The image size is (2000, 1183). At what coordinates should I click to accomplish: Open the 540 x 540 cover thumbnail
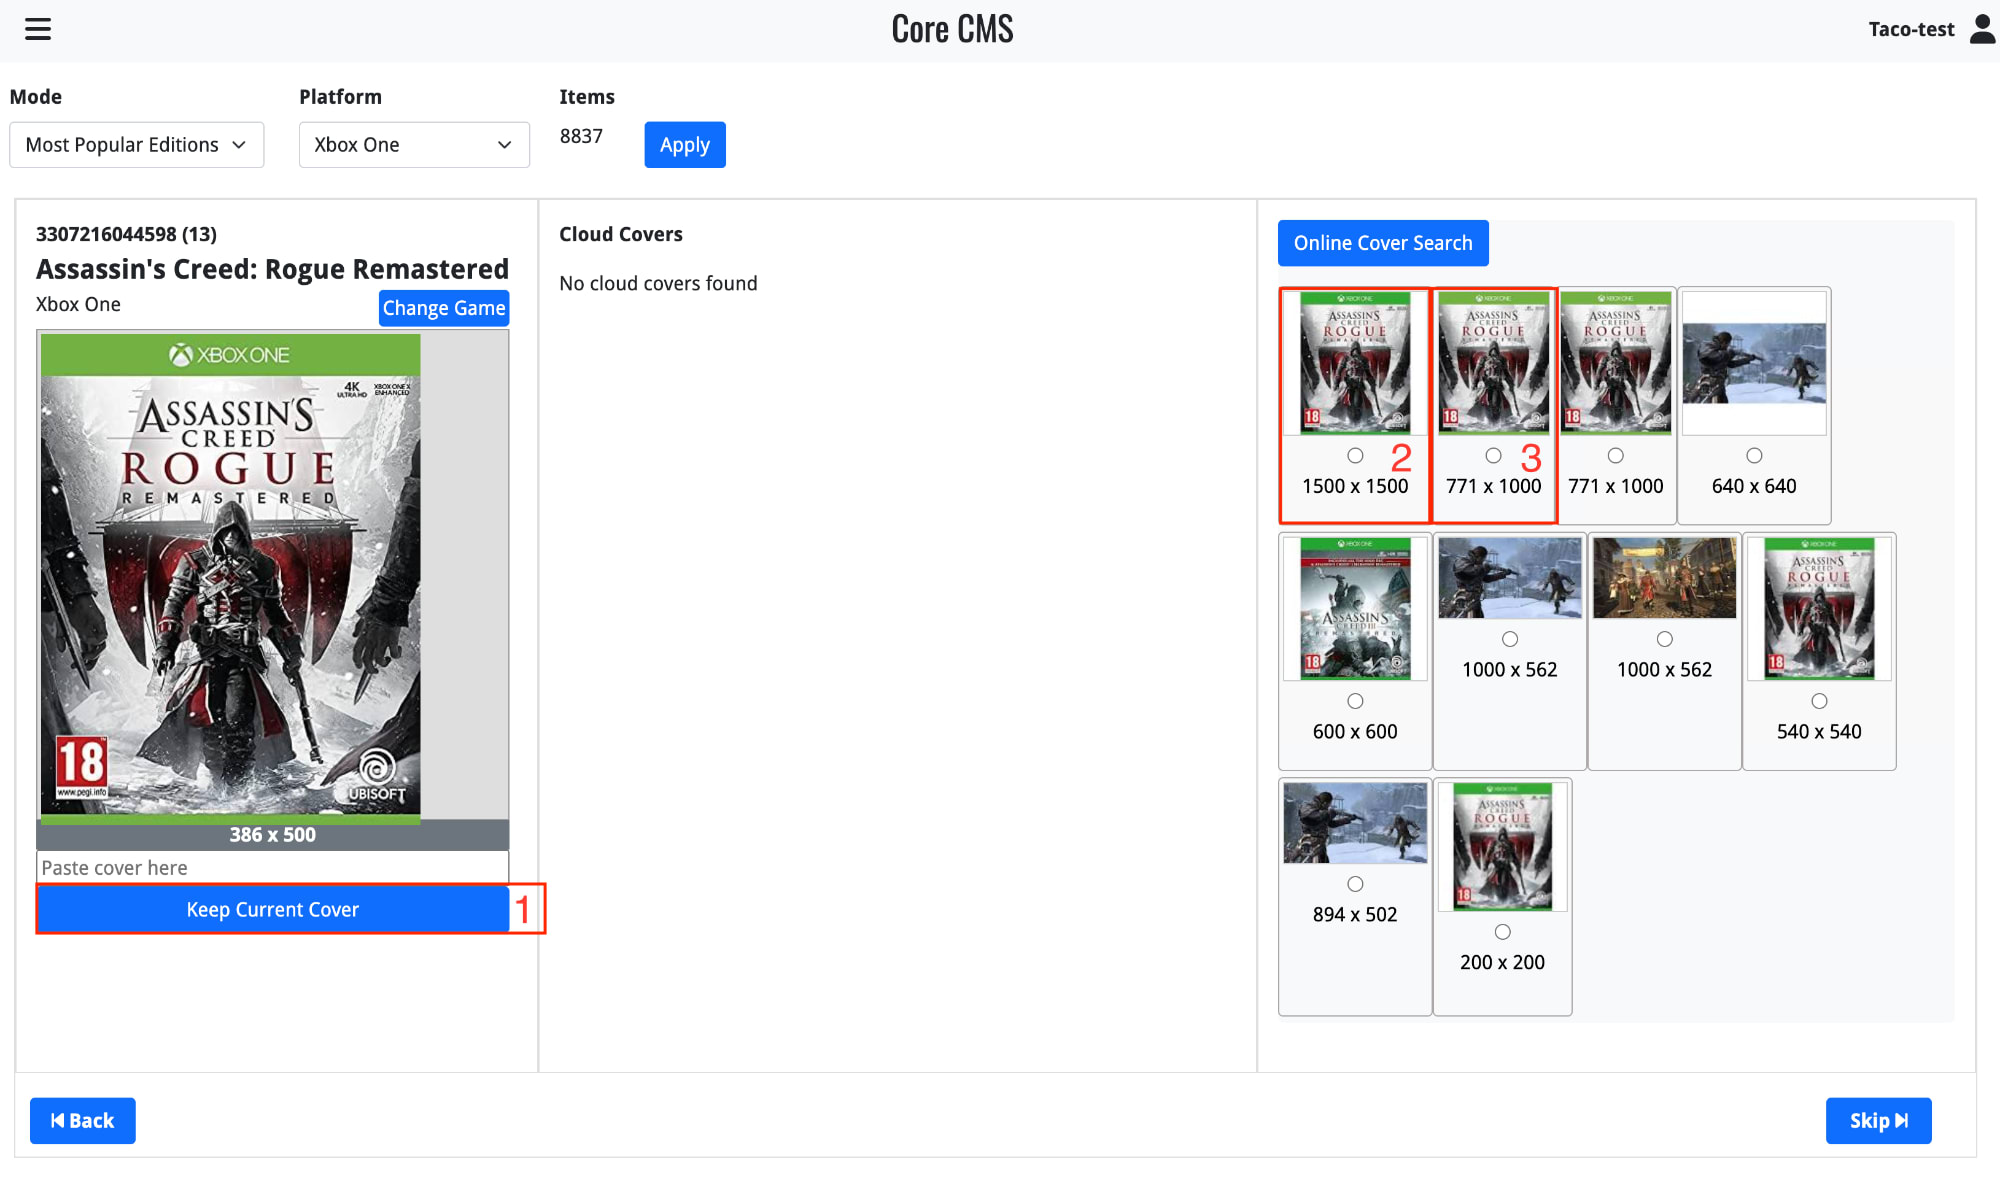(x=1819, y=609)
